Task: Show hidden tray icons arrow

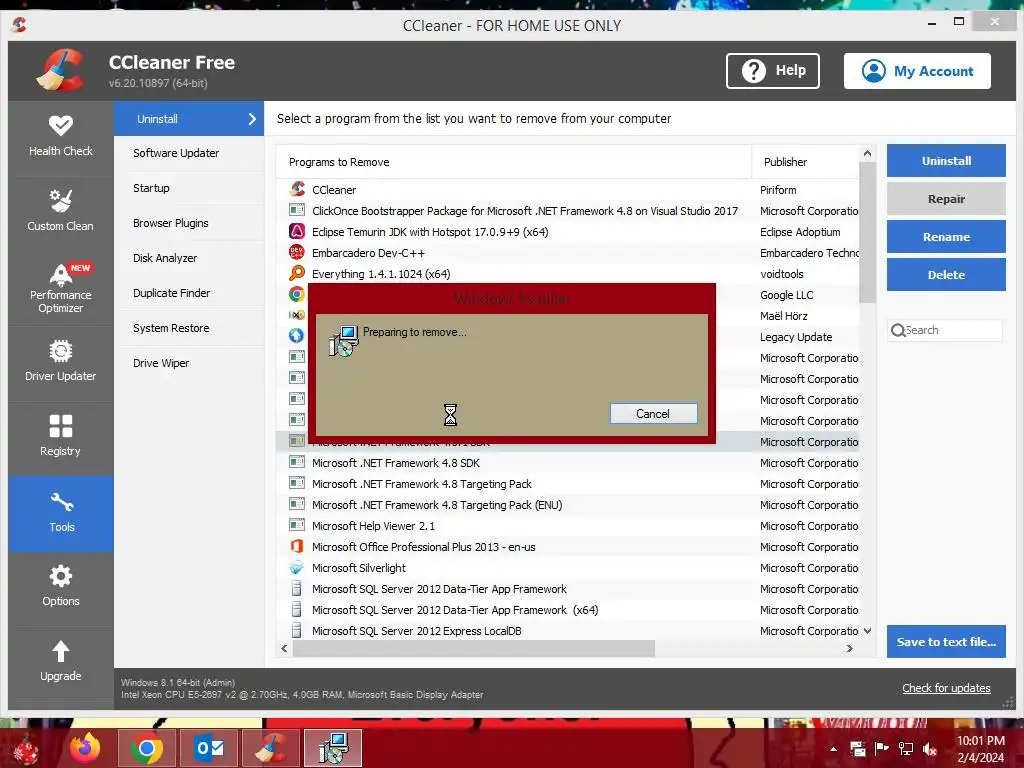Action: (x=833, y=749)
